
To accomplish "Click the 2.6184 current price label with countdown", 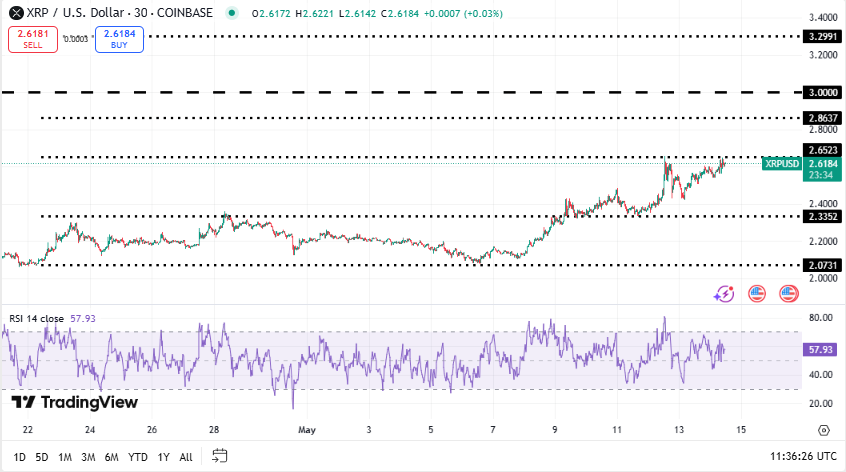I will coord(822,169).
